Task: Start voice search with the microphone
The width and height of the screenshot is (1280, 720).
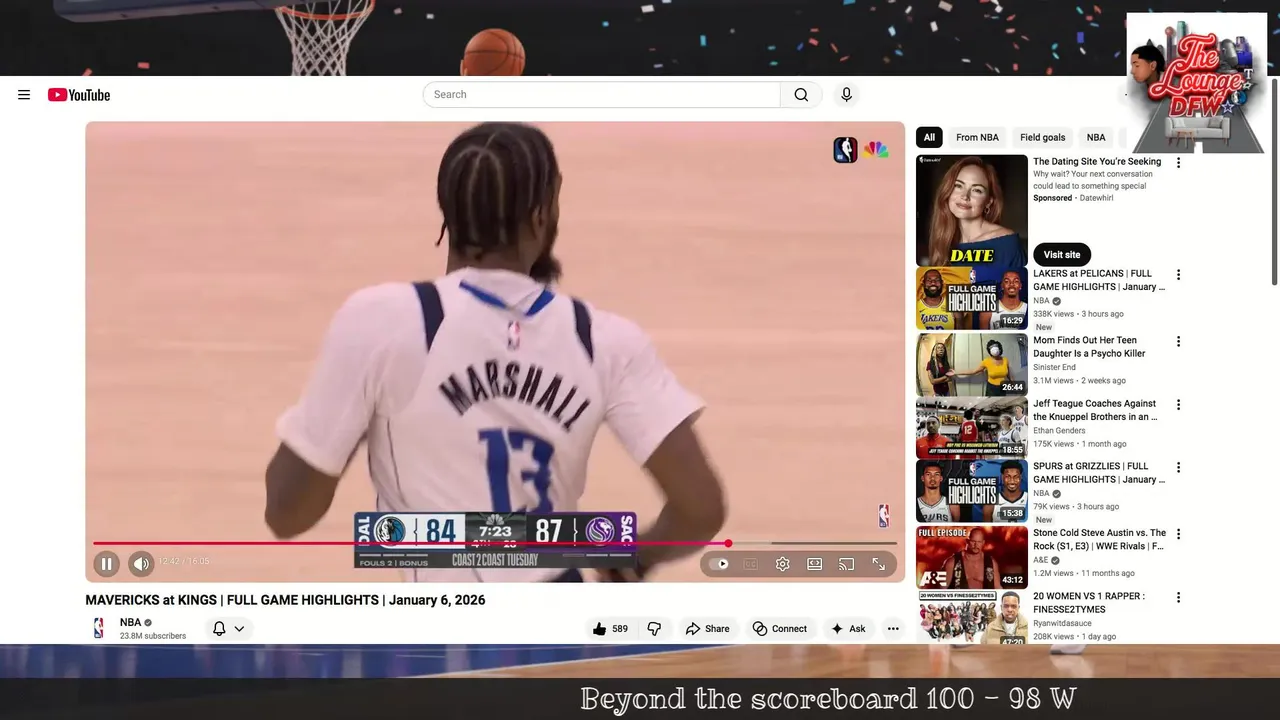Action: [x=846, y=95]
